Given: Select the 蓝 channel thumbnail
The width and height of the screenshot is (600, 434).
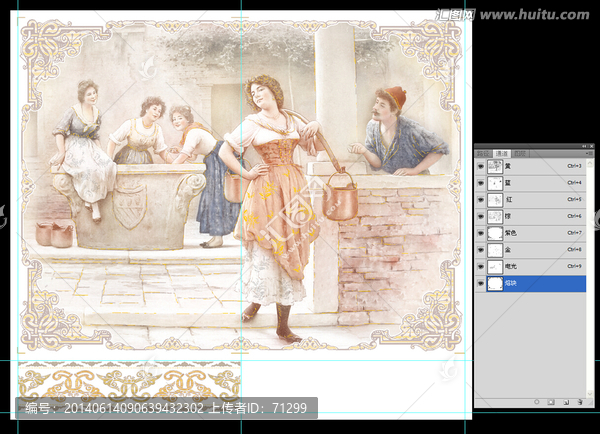Looking at the screenshot, I should tap(495, 183).
